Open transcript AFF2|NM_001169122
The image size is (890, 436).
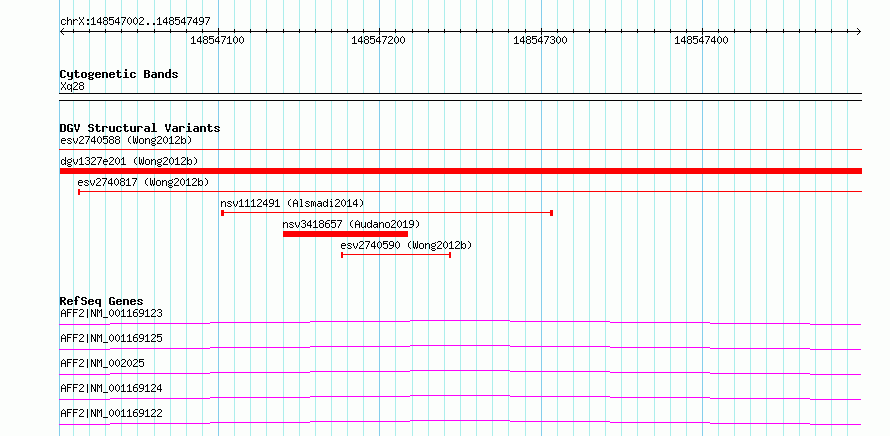(111, 413)
